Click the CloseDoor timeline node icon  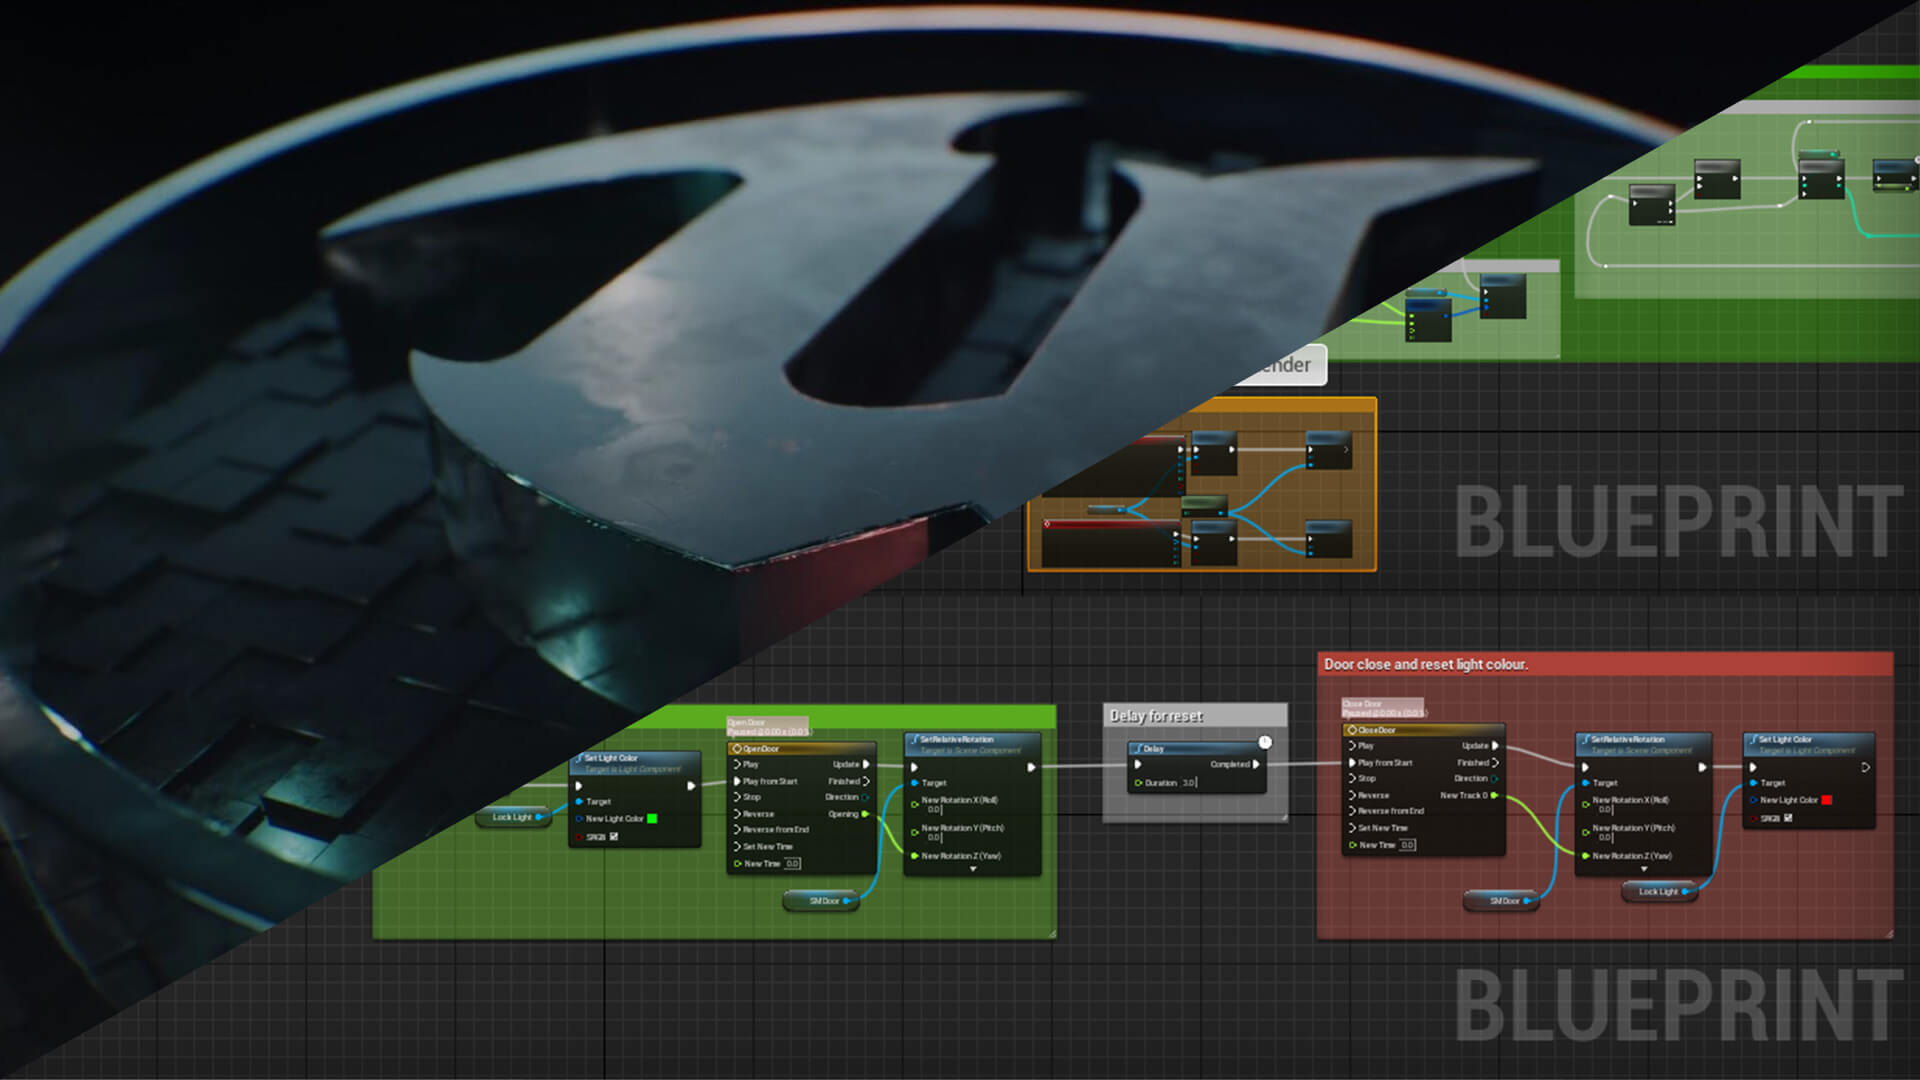click(1352, 730)
